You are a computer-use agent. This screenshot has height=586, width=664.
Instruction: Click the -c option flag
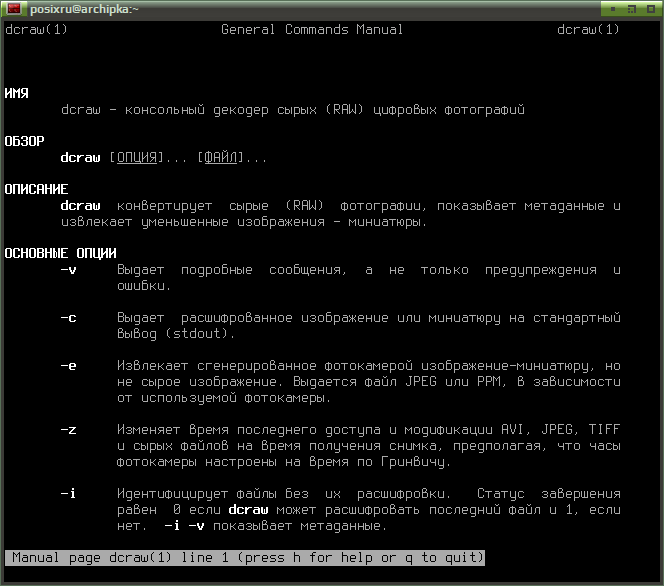[69, 318]
